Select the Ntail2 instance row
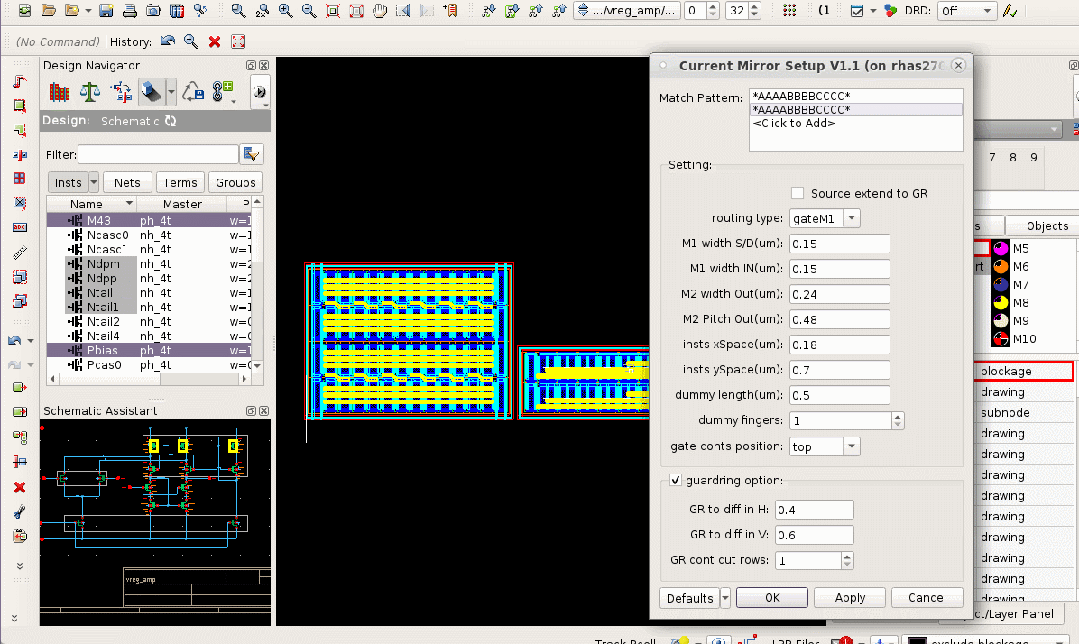The height and width of the screenshot is (644, 1079). coord(149,321)
